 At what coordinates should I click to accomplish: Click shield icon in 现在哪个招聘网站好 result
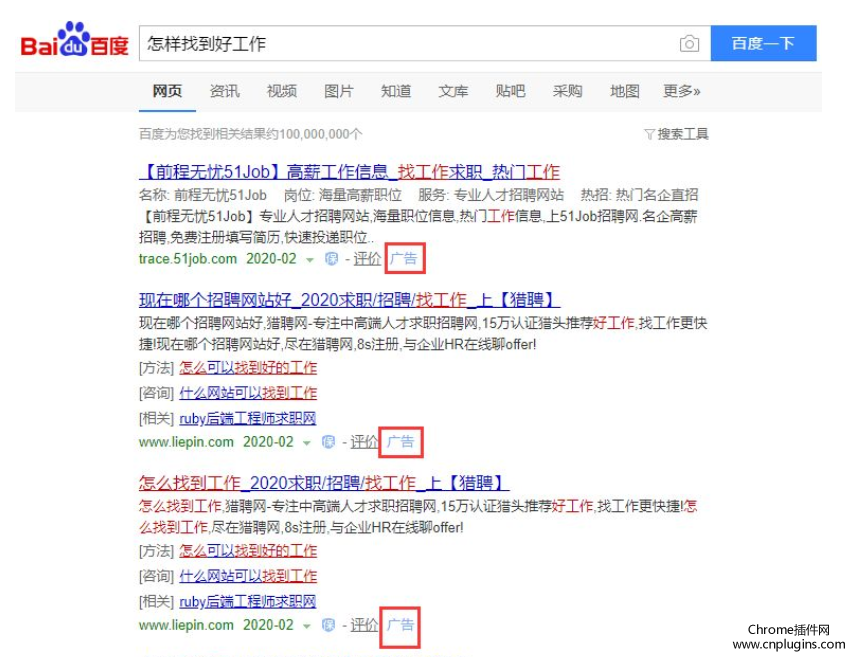[x=328, y=442]
